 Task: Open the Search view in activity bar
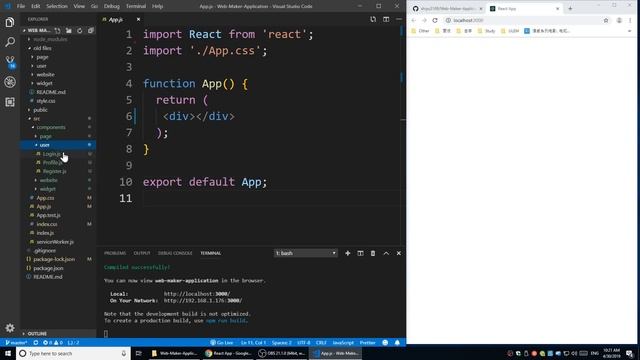pyautogui.click(x=10, y=42)
